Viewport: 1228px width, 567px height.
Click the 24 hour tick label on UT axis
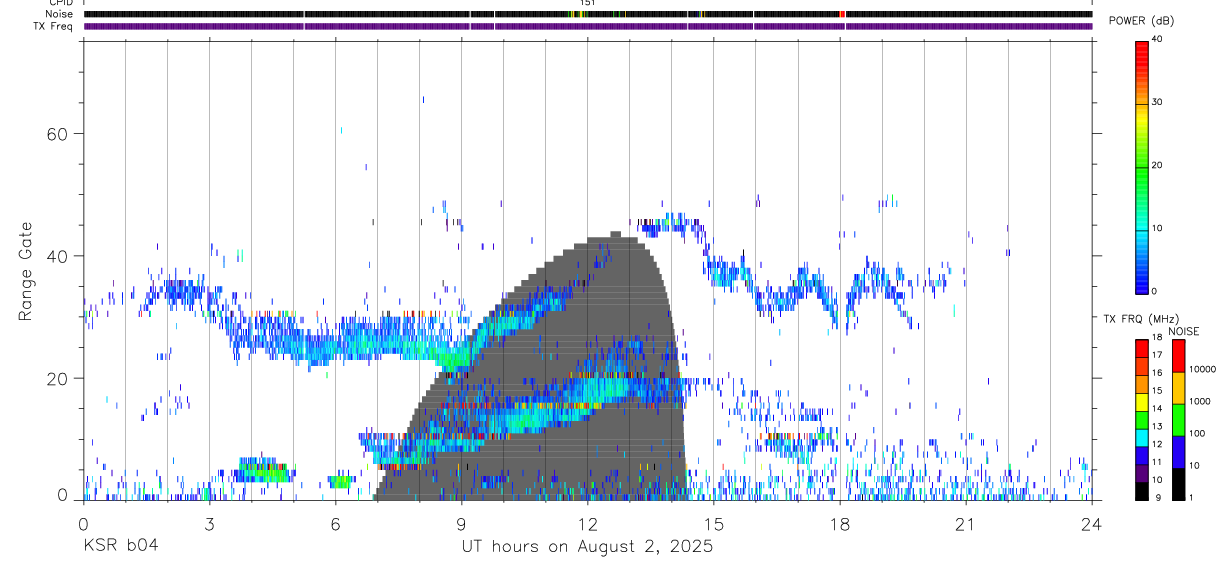(1091, 524)
